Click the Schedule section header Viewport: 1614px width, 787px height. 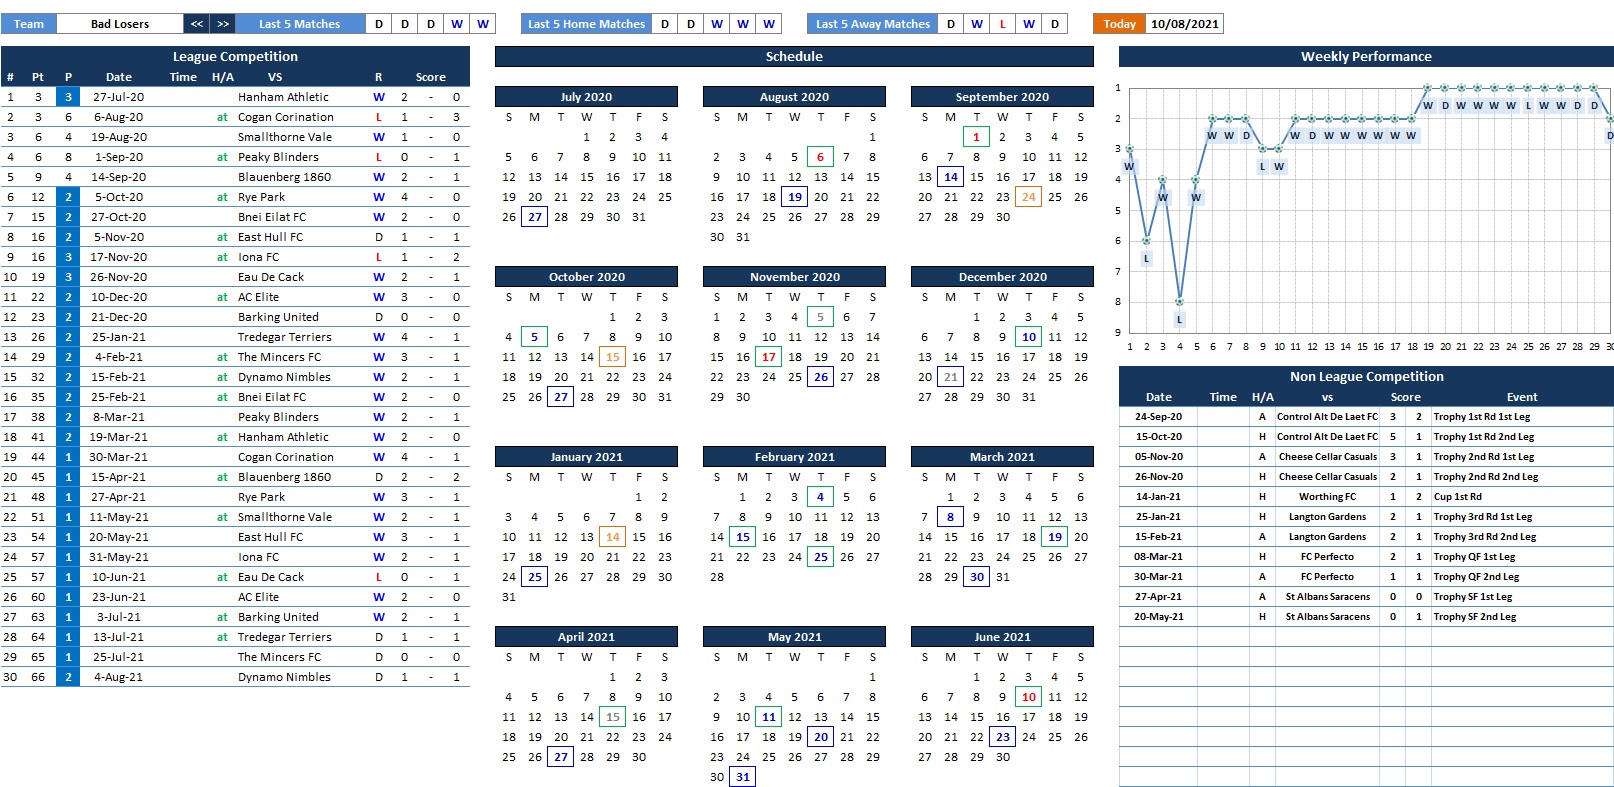tap(794, 57)
